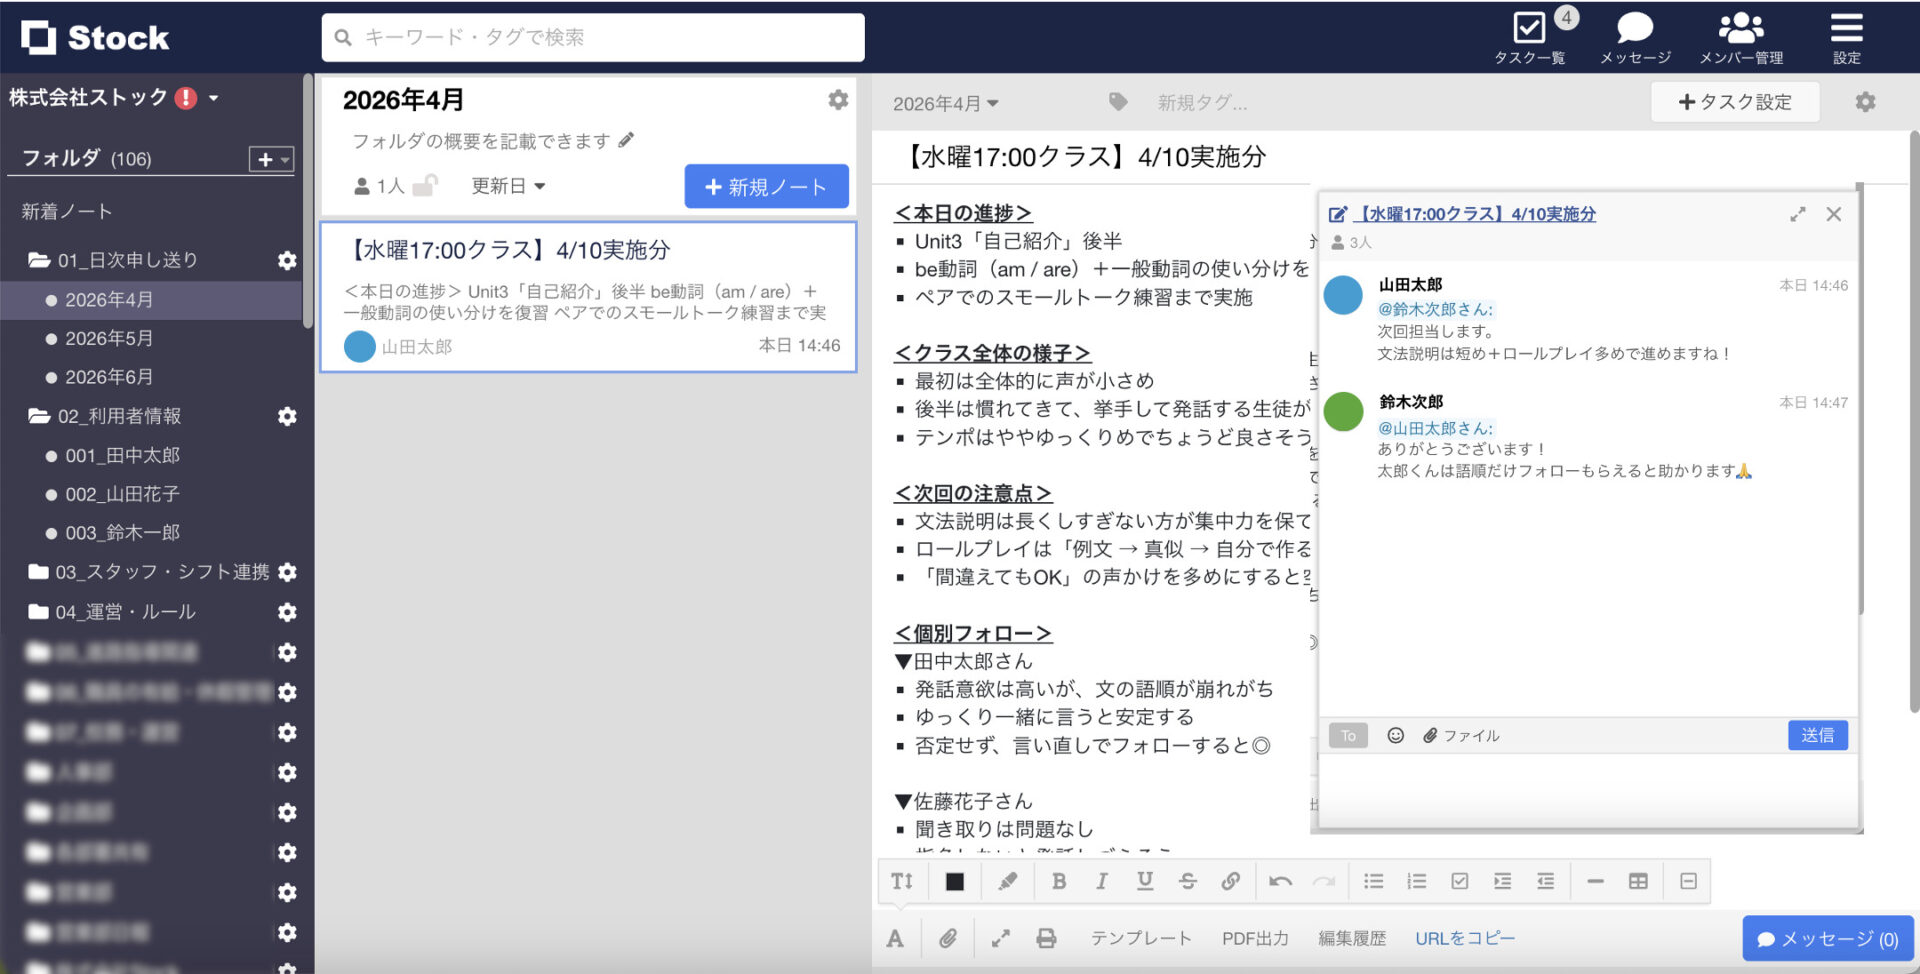Open メンバー管理 member management icon
This screenshot has width=1920, height=974.
pos(1739,30)
